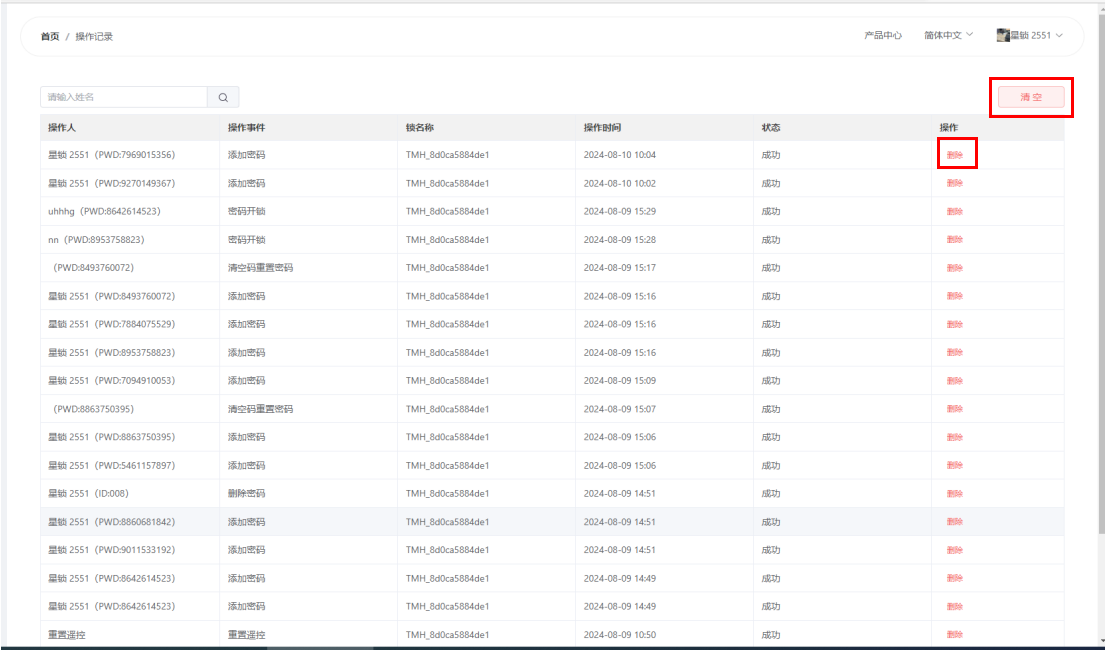1108x653 pixels.
Task: Delete the record with PWD:5461157897
Action: [x=955, y=466]
